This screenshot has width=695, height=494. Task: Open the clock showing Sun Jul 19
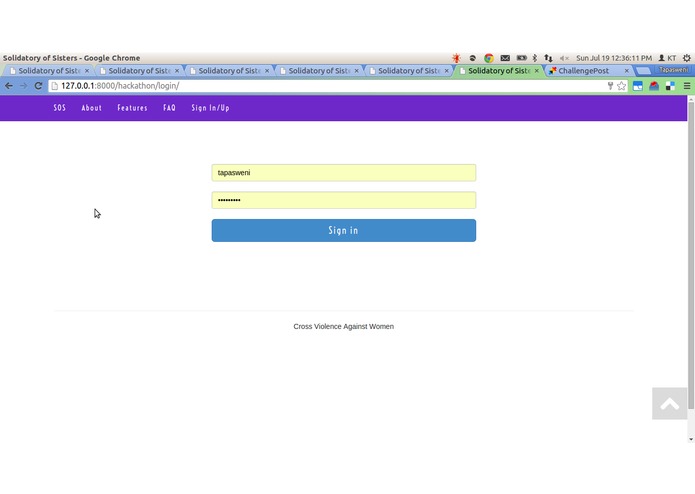coord(614,58)
